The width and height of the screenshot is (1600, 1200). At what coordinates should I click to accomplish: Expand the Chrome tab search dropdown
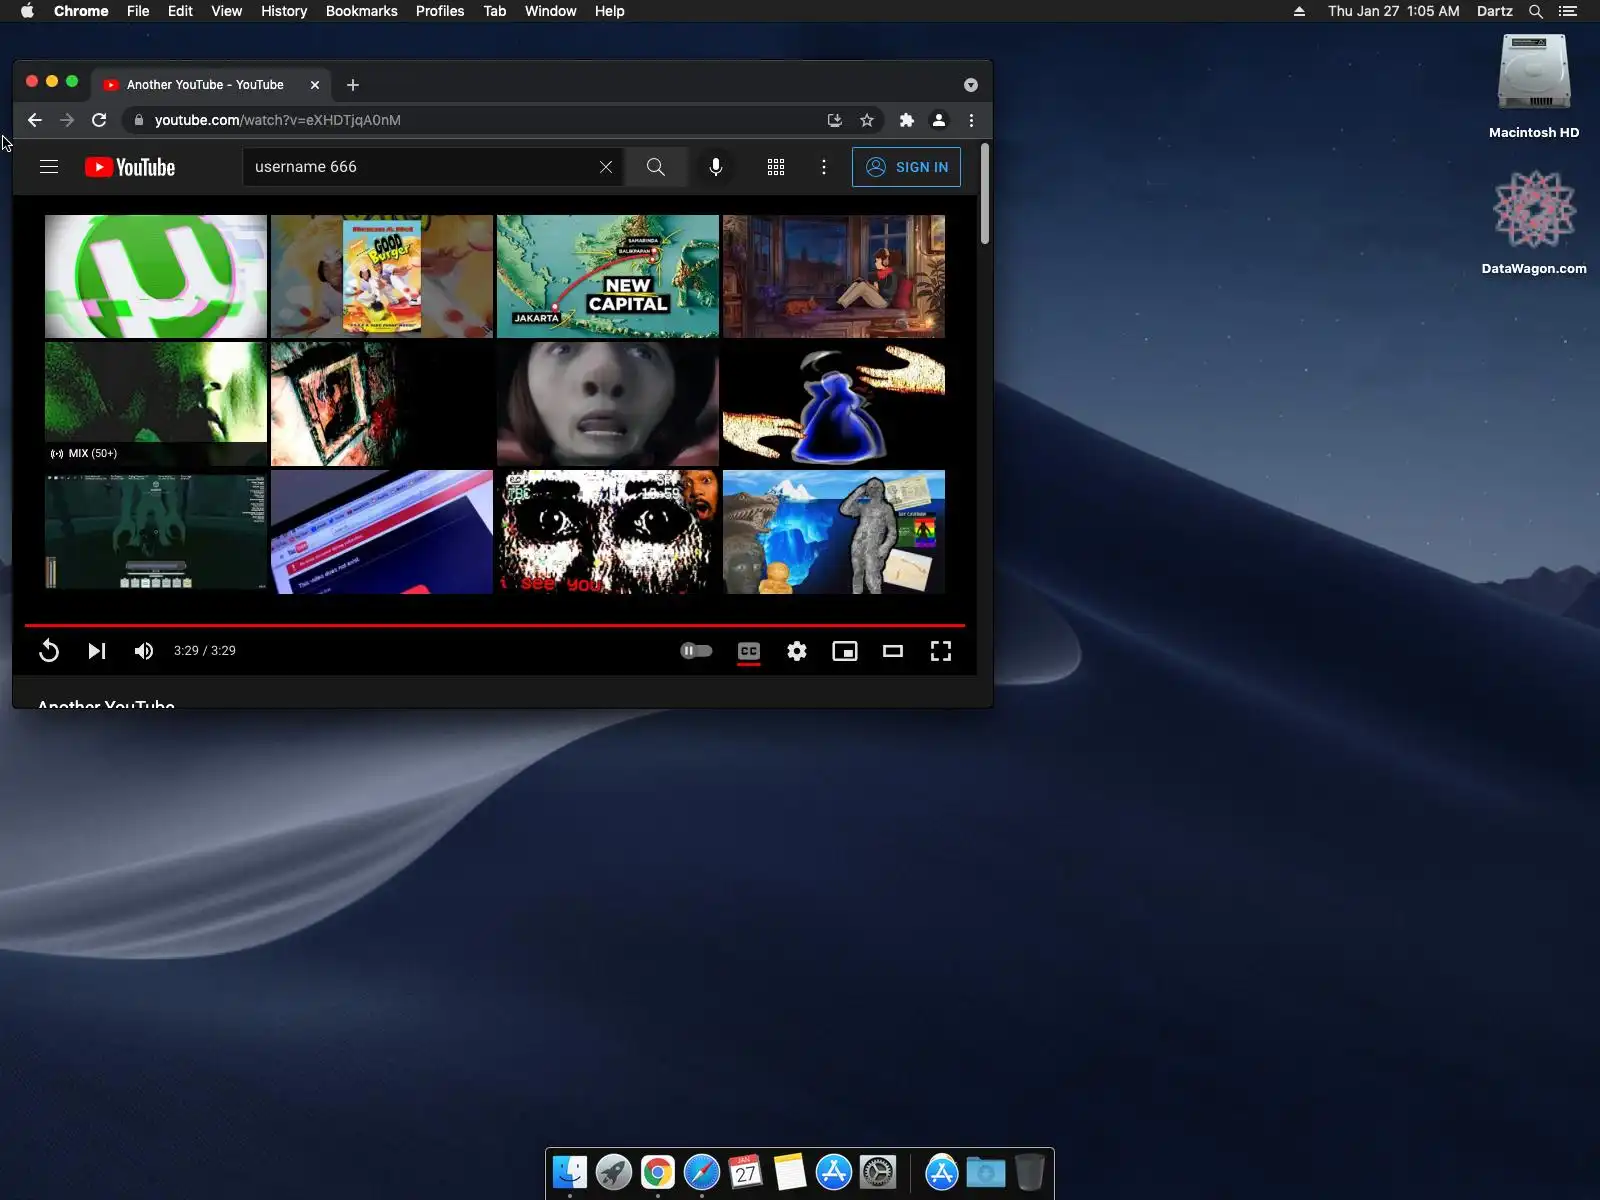(x=971, y=85)
